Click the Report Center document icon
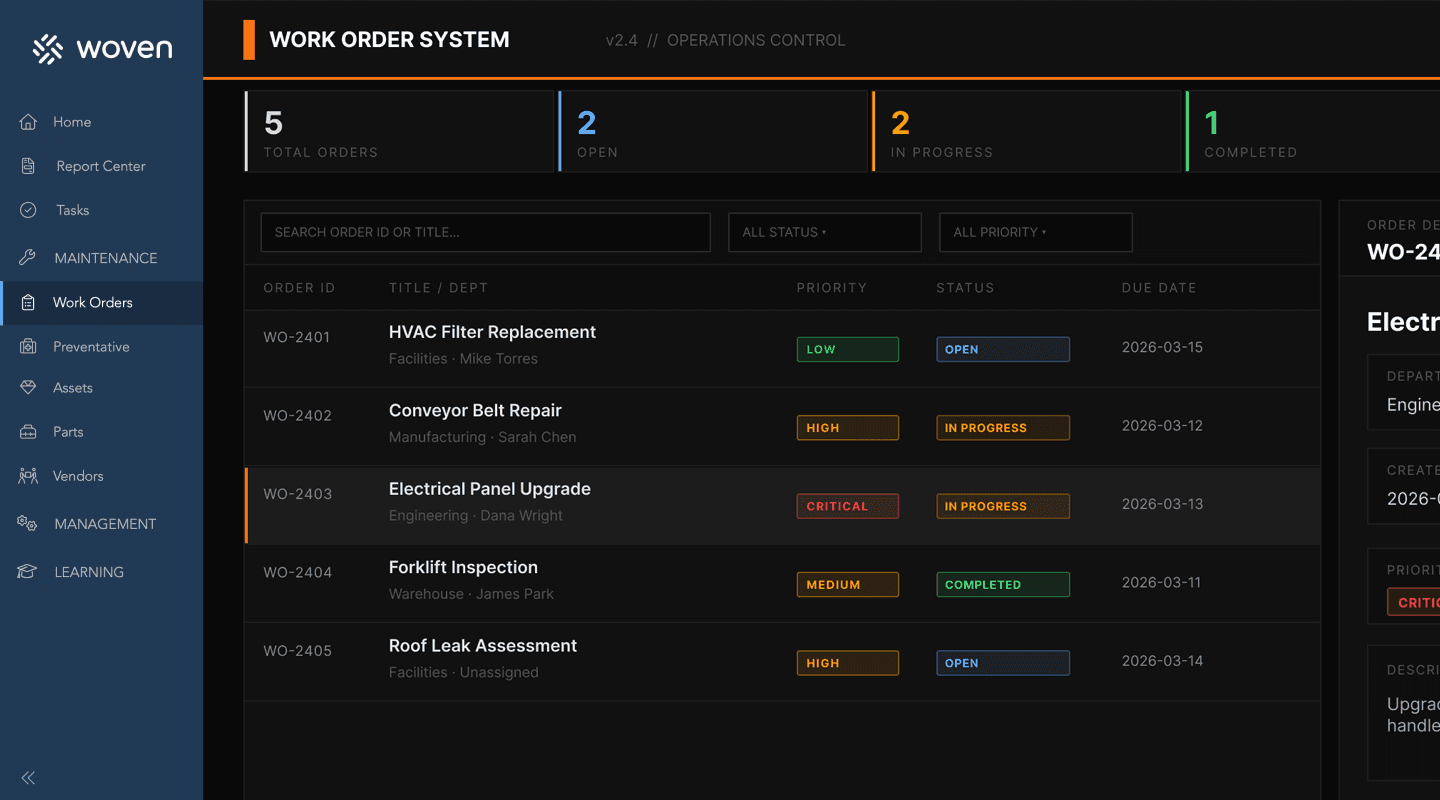The height and width of the screenshot is (800, 1440). [x=28, y=166]
